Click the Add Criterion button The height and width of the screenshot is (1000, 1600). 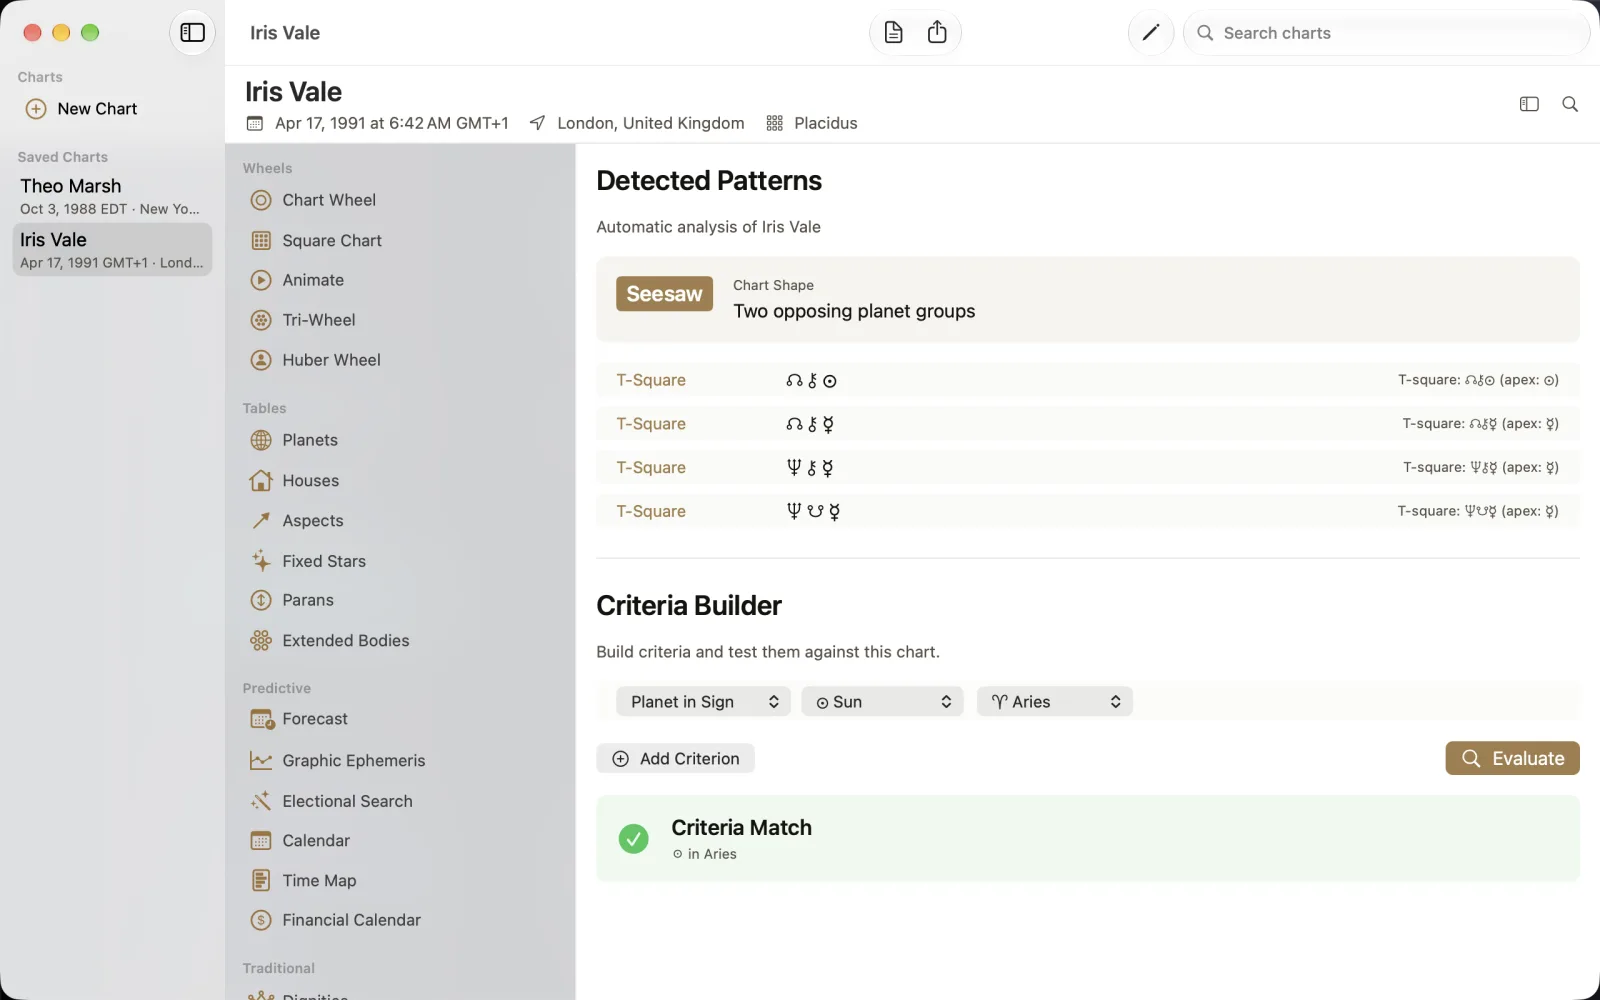coord(675,759)
